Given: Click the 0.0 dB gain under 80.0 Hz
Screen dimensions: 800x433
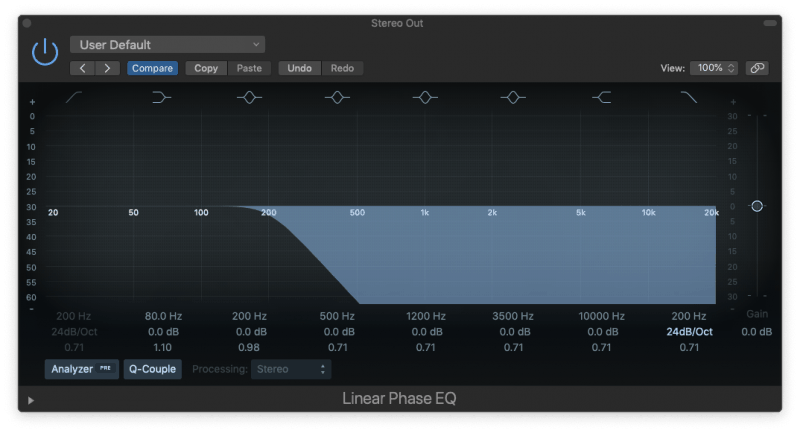Looking at the screenshot, I should [163, 332].
